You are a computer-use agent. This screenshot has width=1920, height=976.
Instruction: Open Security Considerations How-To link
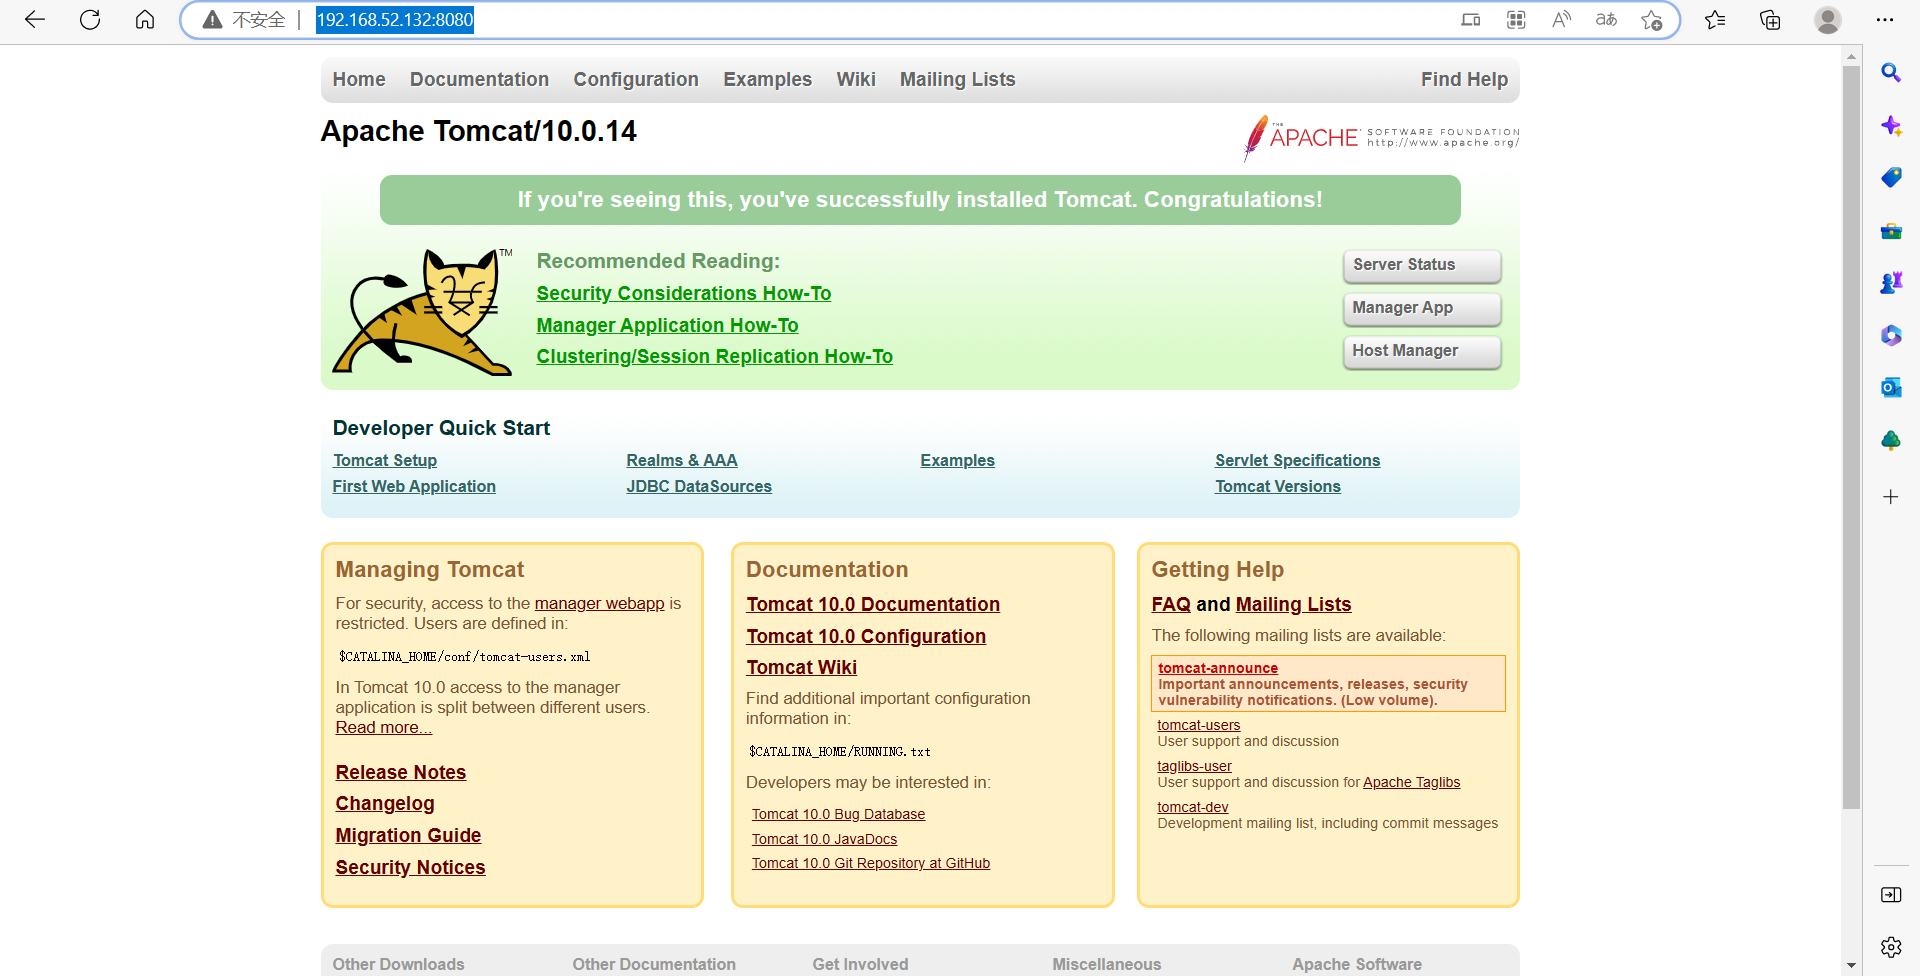(x=684, y=293)
